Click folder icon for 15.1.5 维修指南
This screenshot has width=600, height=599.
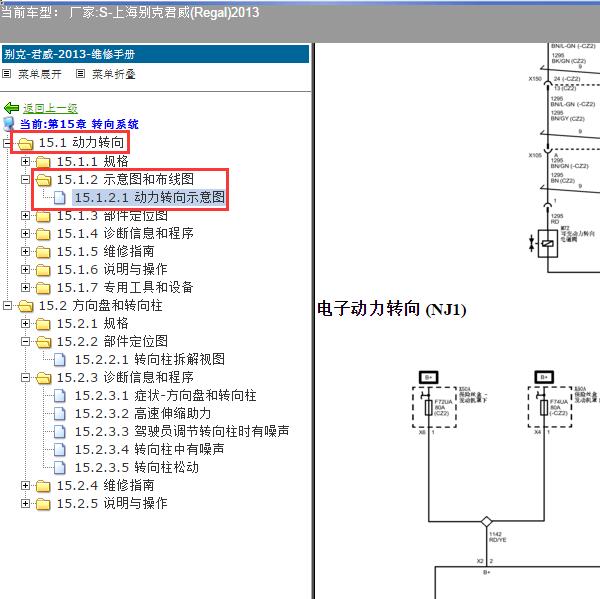click(43, 252)
